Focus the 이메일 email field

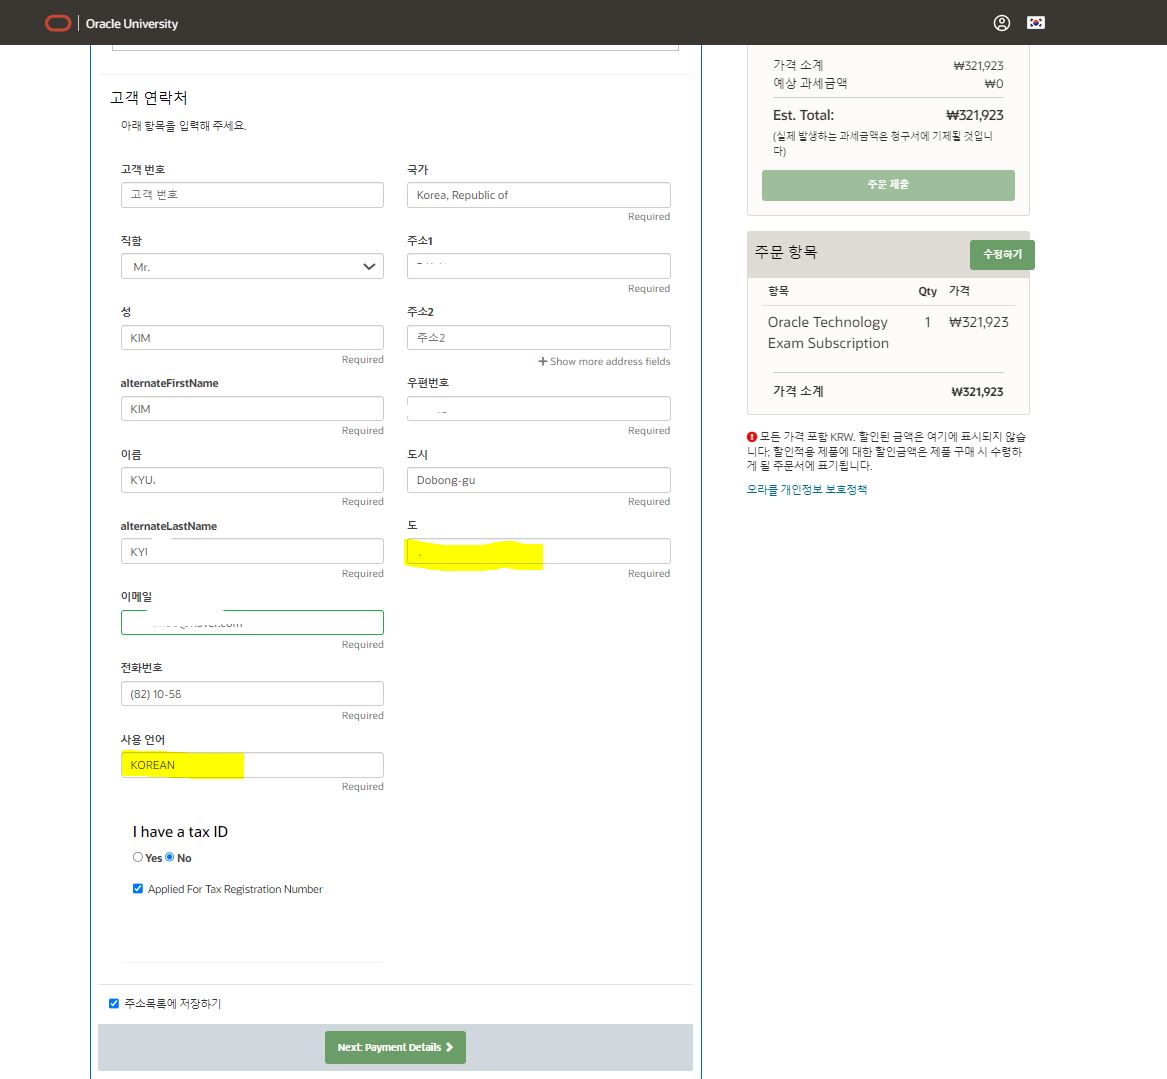[x=252, y=623]
